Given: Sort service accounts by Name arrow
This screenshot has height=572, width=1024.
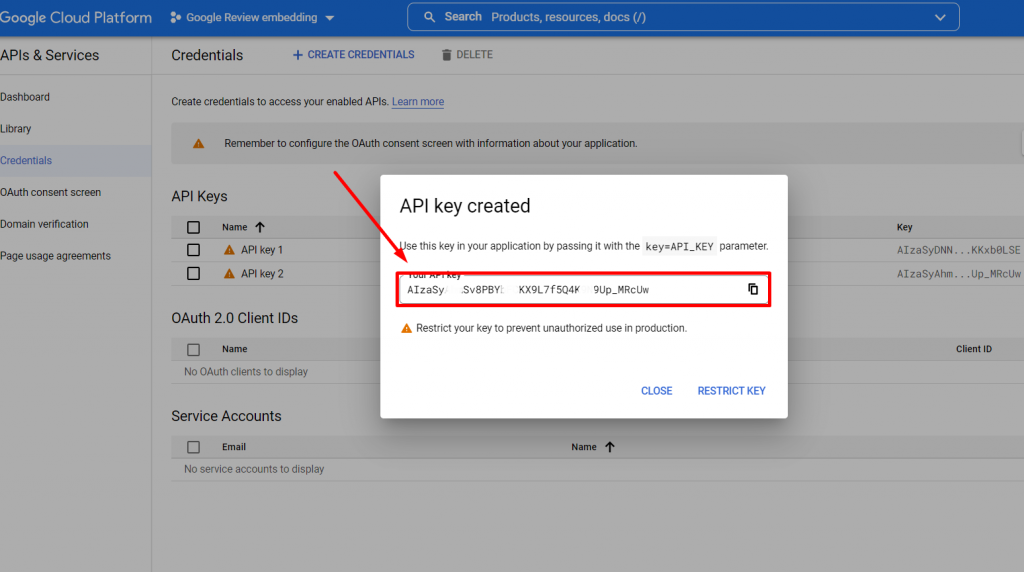Looking at the screenshot, I should pyautogui.click(x=609, y=447).
